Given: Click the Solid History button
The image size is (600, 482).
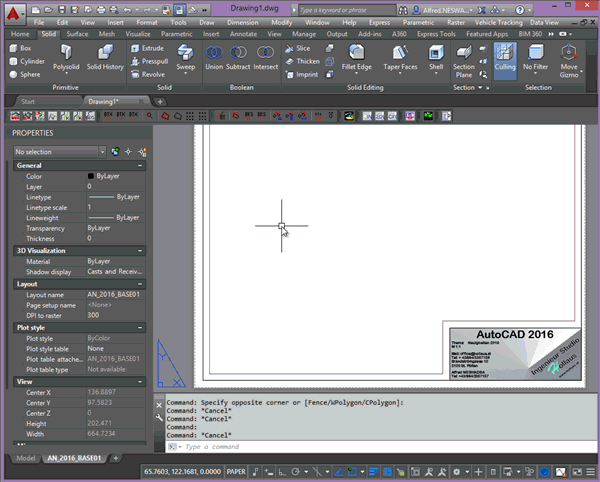Looking at the screenshot, I should tap(106, 58).
